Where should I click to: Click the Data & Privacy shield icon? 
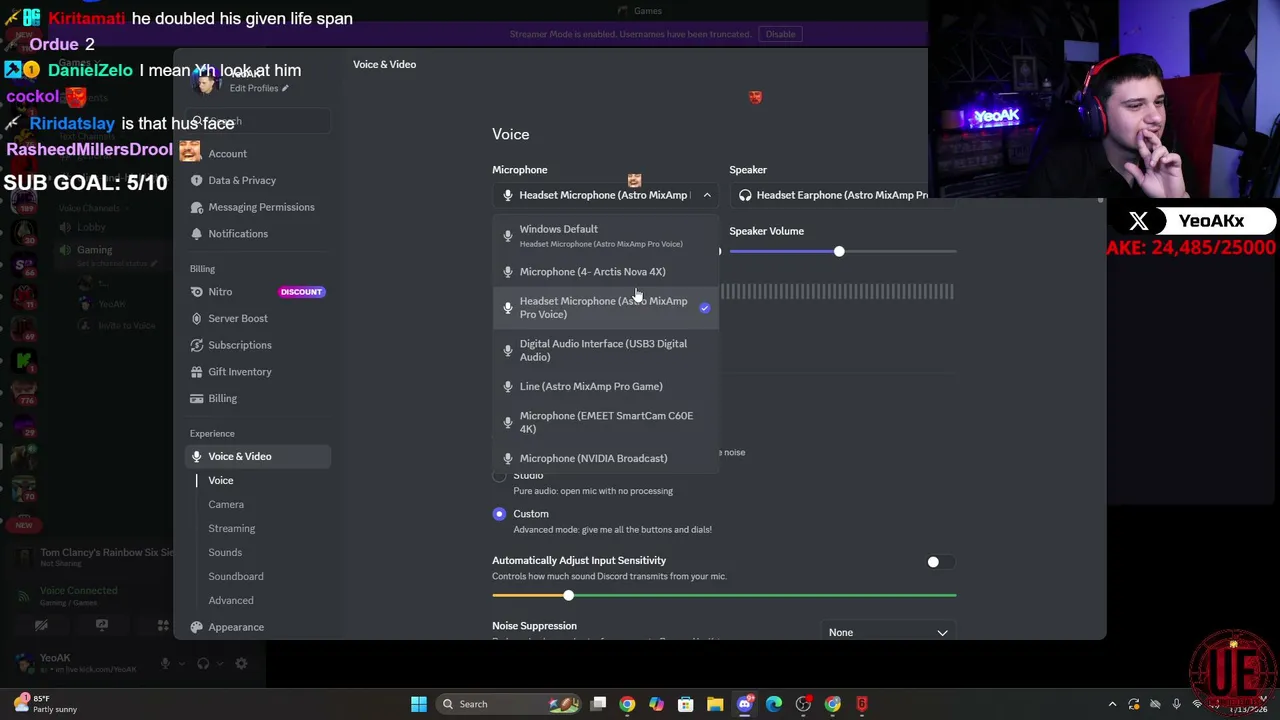pos(197,180)
